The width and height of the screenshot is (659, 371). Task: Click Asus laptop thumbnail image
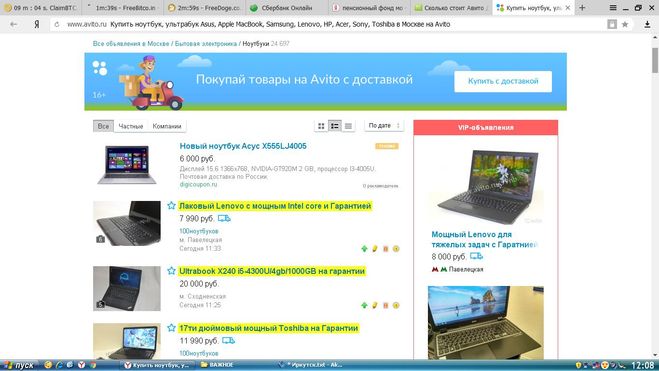127,165
